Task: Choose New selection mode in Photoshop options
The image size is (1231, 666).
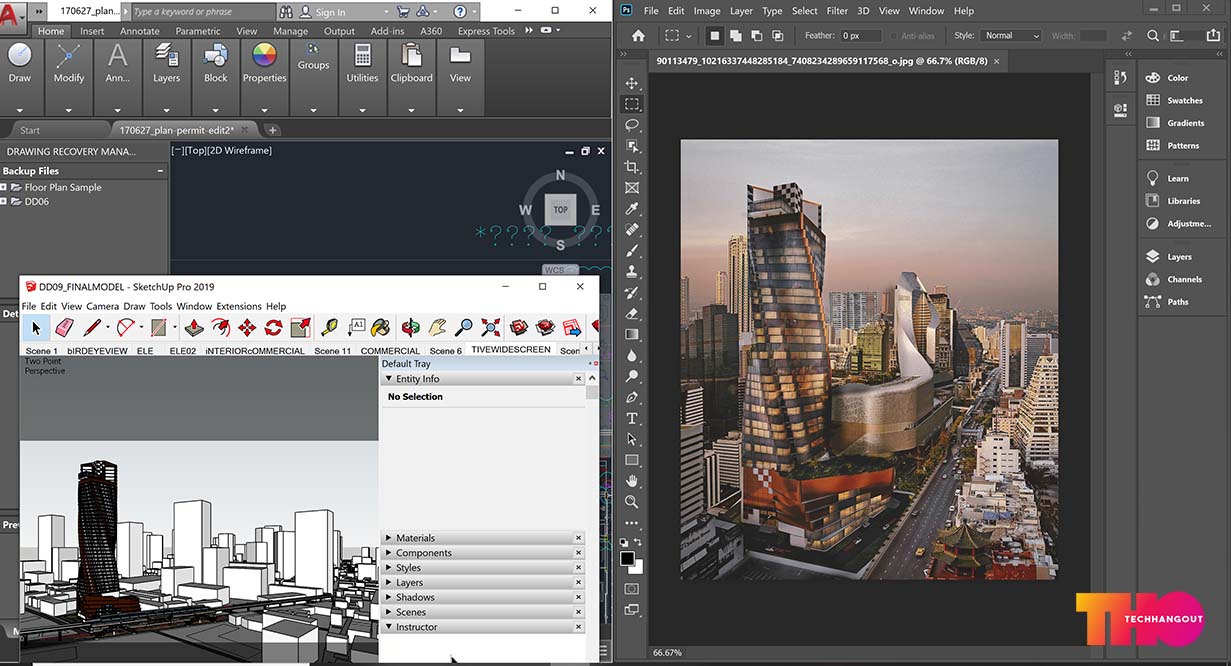Action: [x=714, y=36]
